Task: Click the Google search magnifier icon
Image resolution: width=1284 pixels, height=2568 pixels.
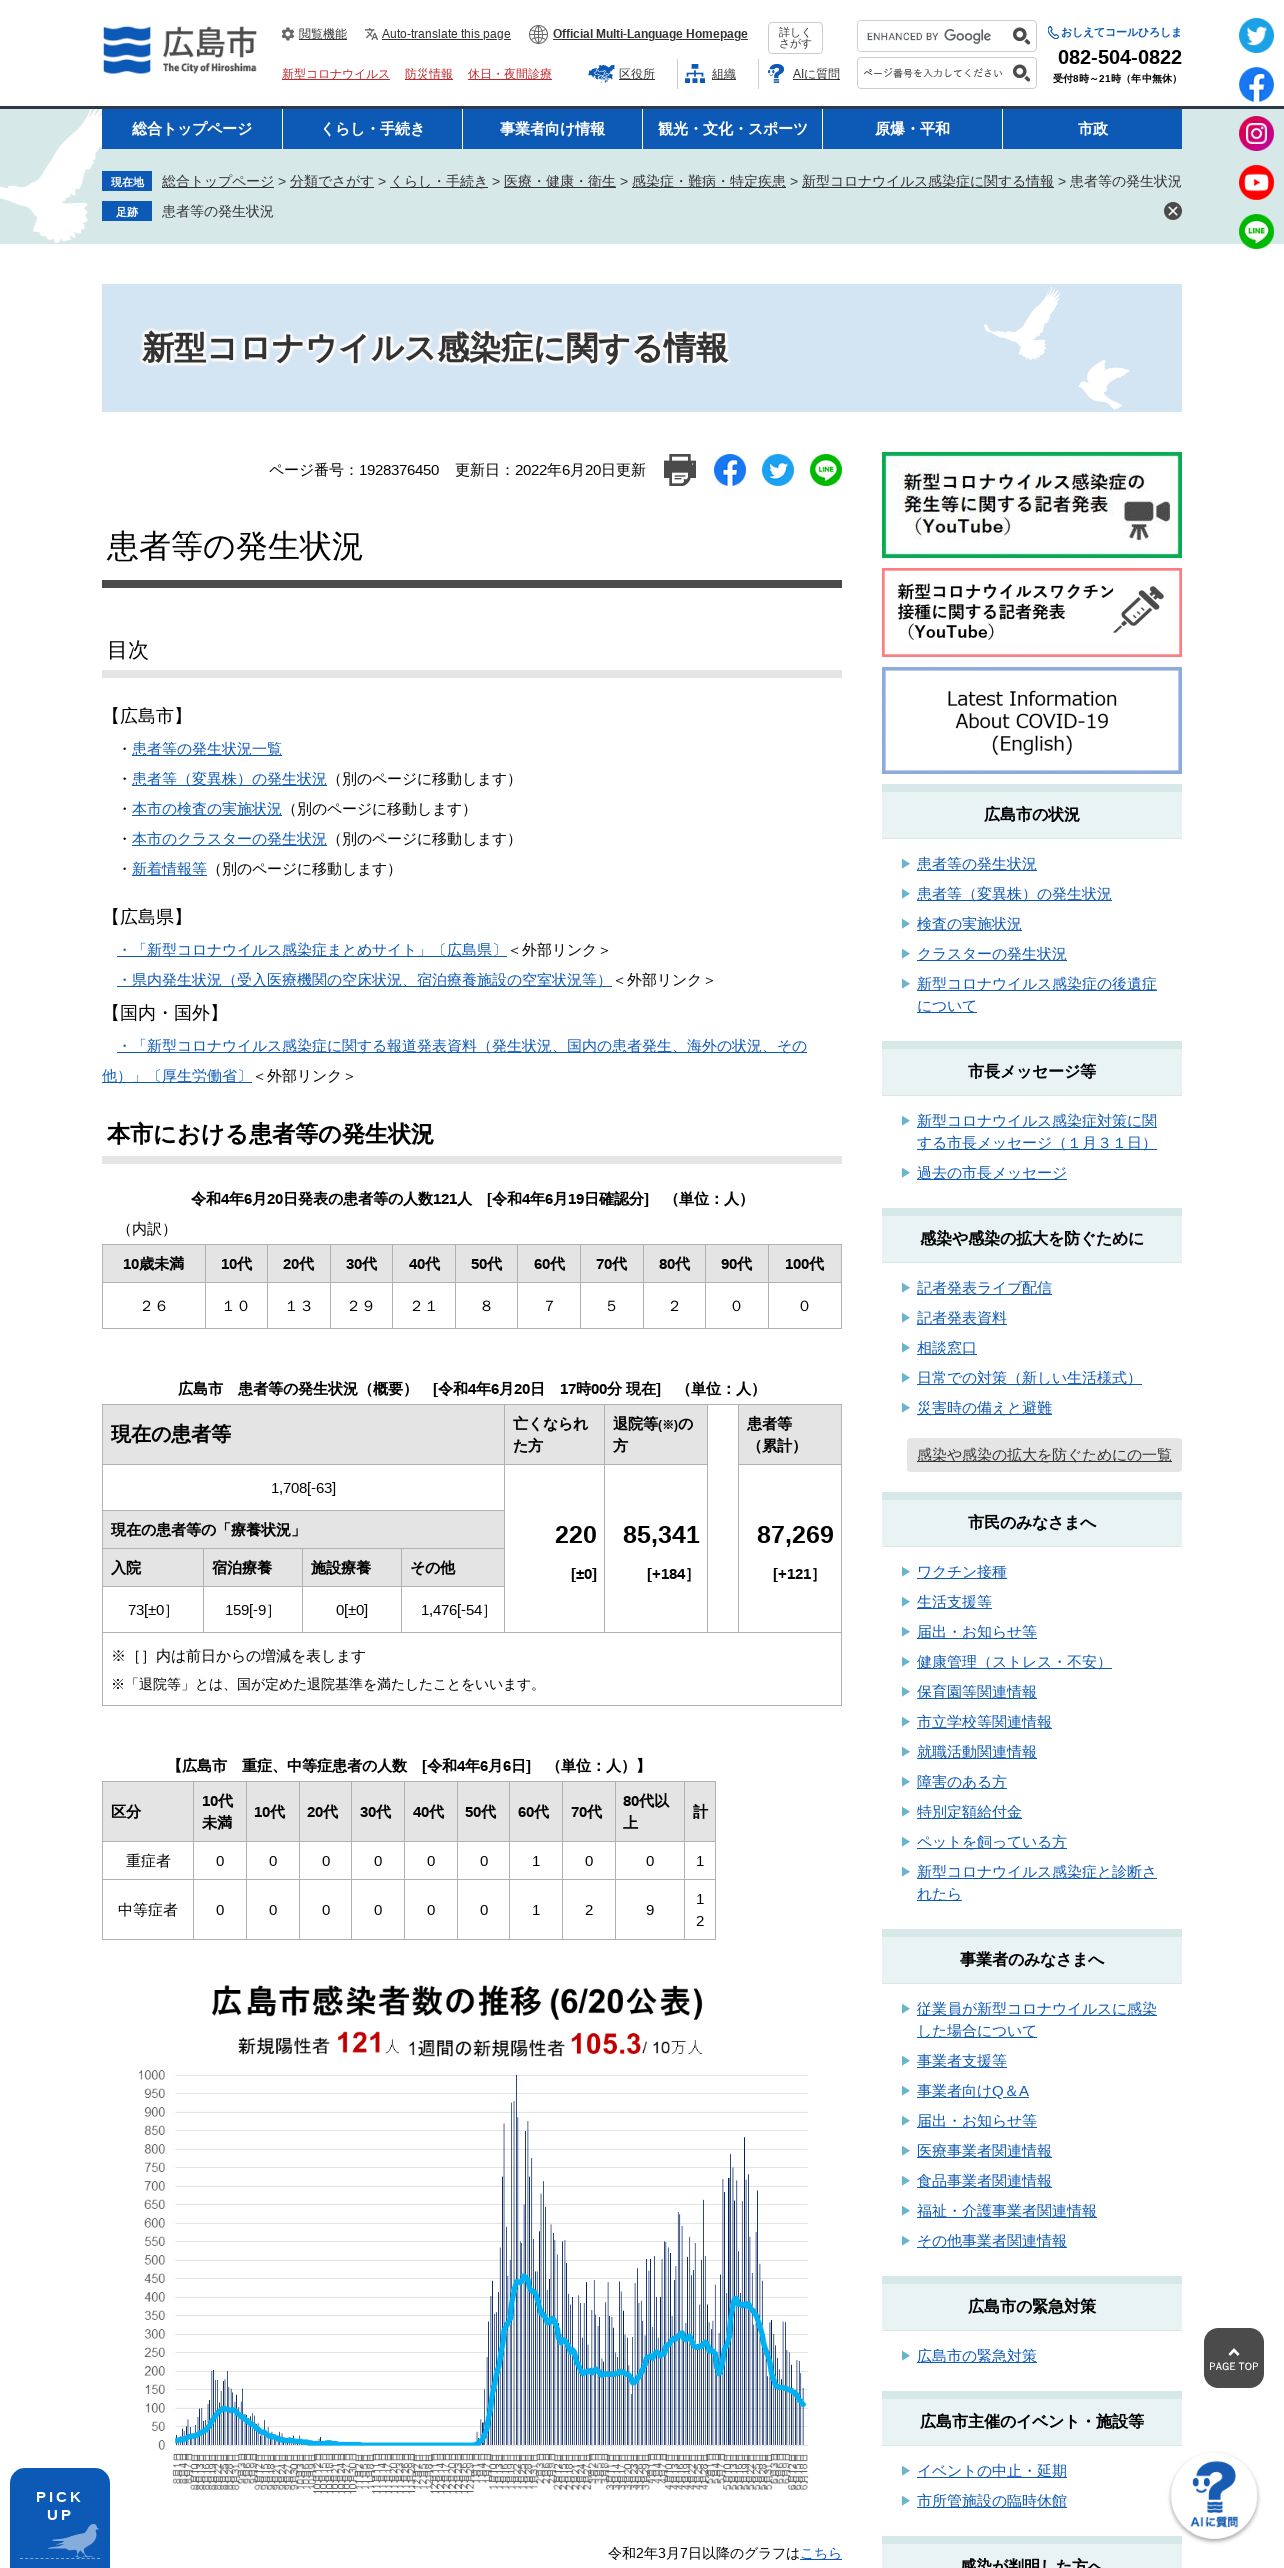Action: [x=1021, y=36]
